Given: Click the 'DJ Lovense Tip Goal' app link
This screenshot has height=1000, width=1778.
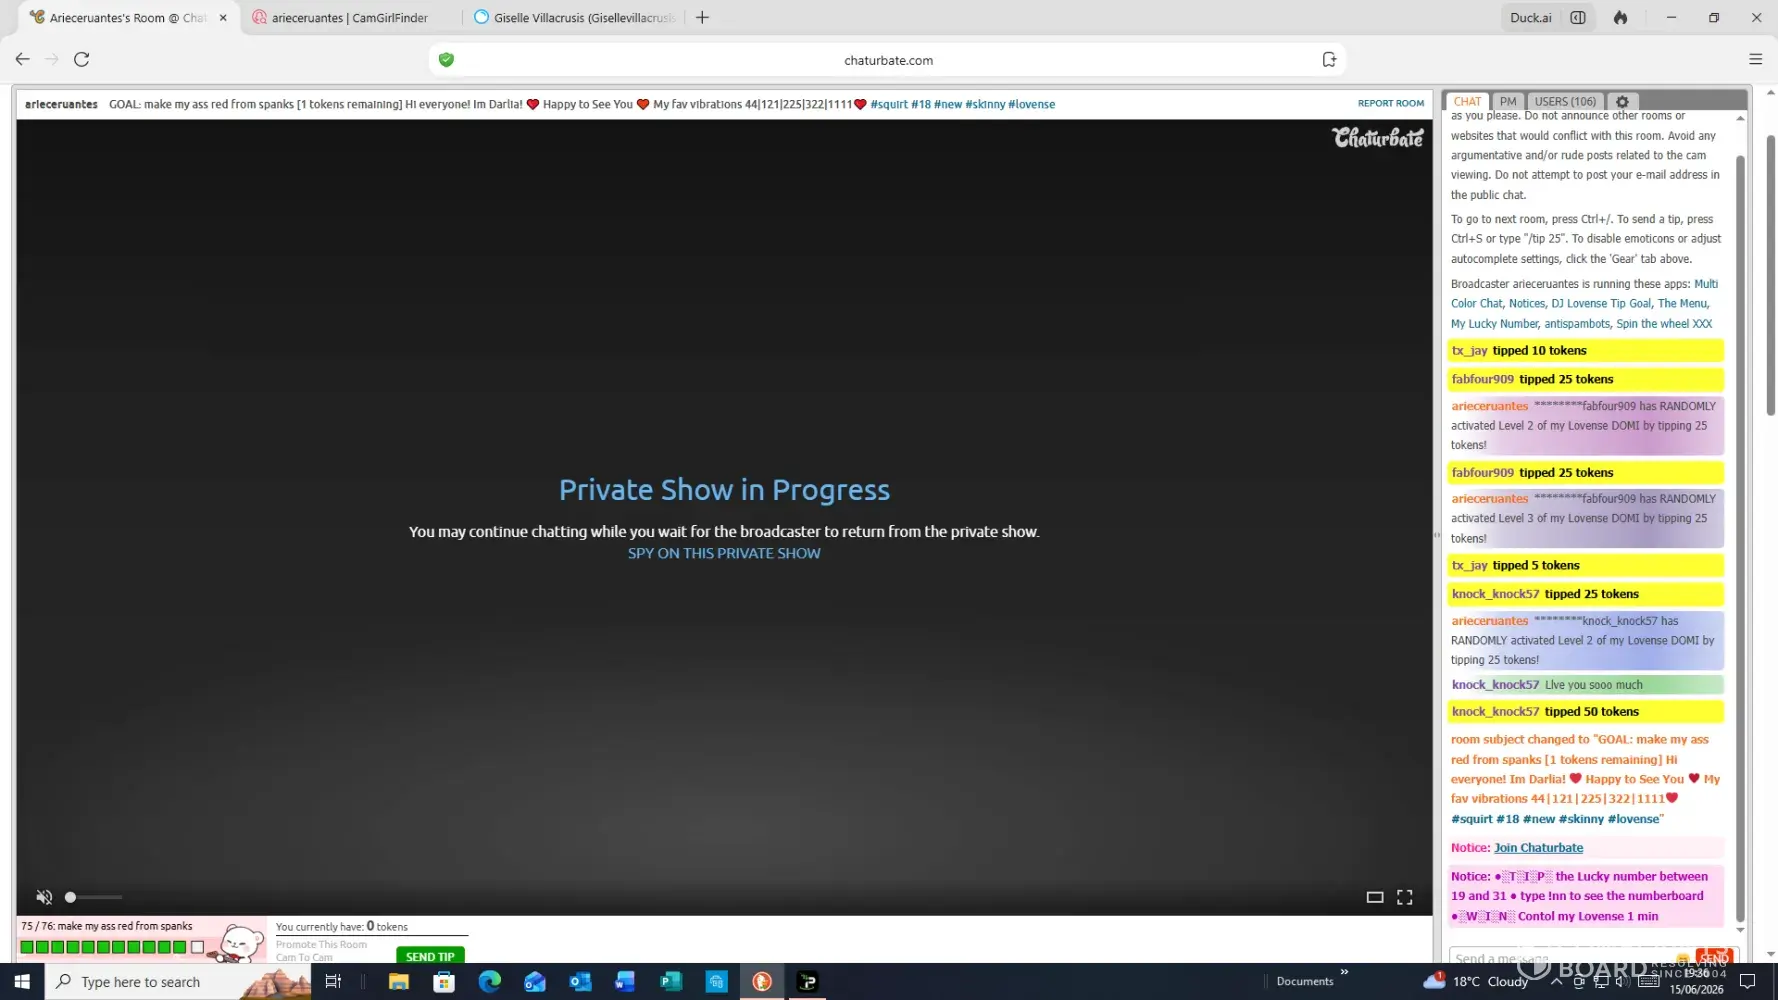Looking at the screenshot, I should (1601, 304).
